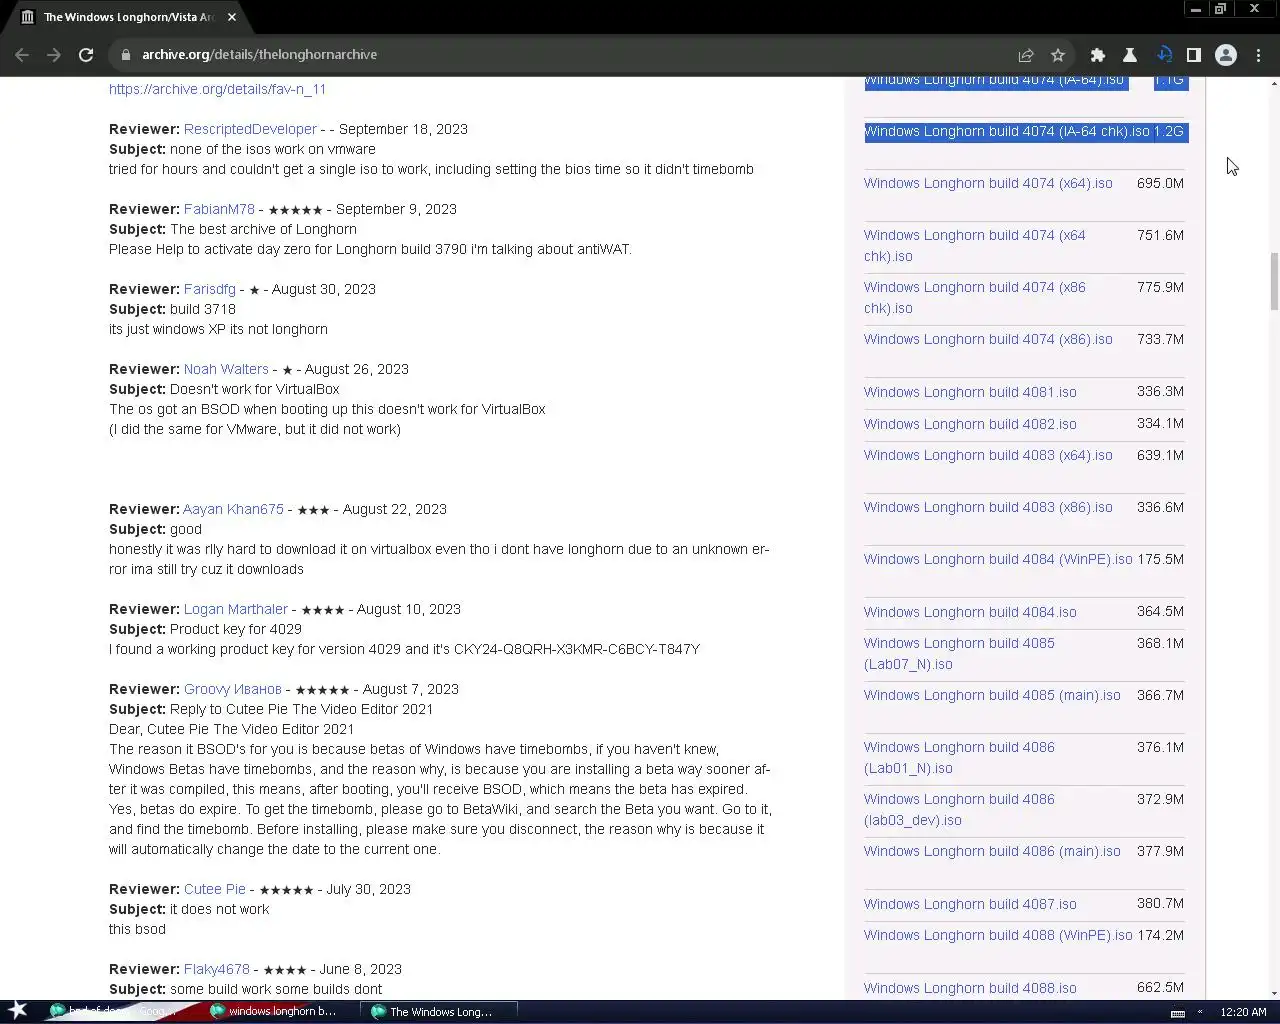The height and width of the screenshot is (1024, 1280).
Task: Download Longhorn build 4086 (Lab01_N).iso
Action: [959, 757]
